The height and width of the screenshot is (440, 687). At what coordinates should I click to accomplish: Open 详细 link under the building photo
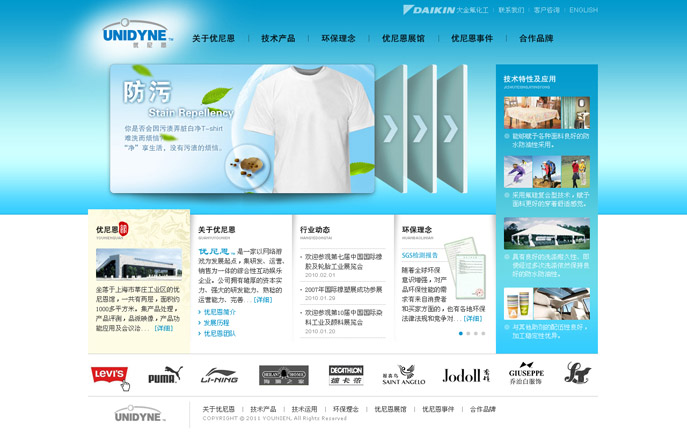[x=164, y=328]
